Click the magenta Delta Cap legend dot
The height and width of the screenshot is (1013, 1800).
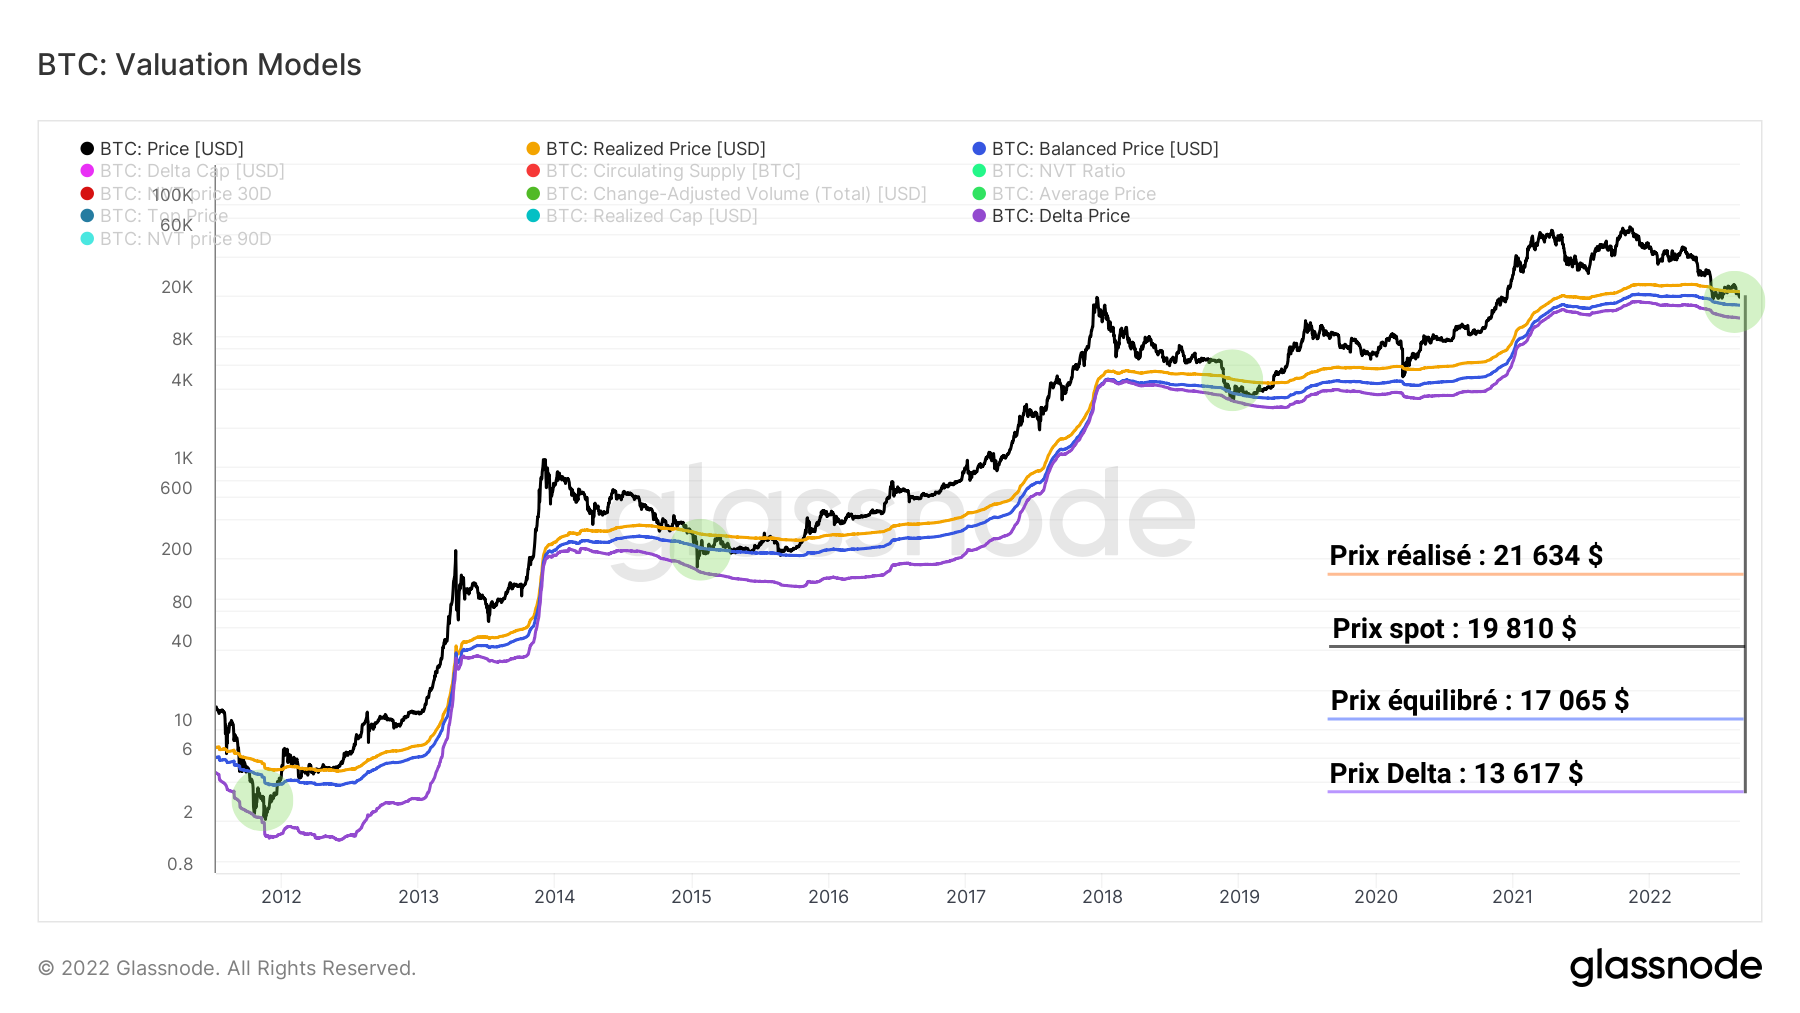87,171
